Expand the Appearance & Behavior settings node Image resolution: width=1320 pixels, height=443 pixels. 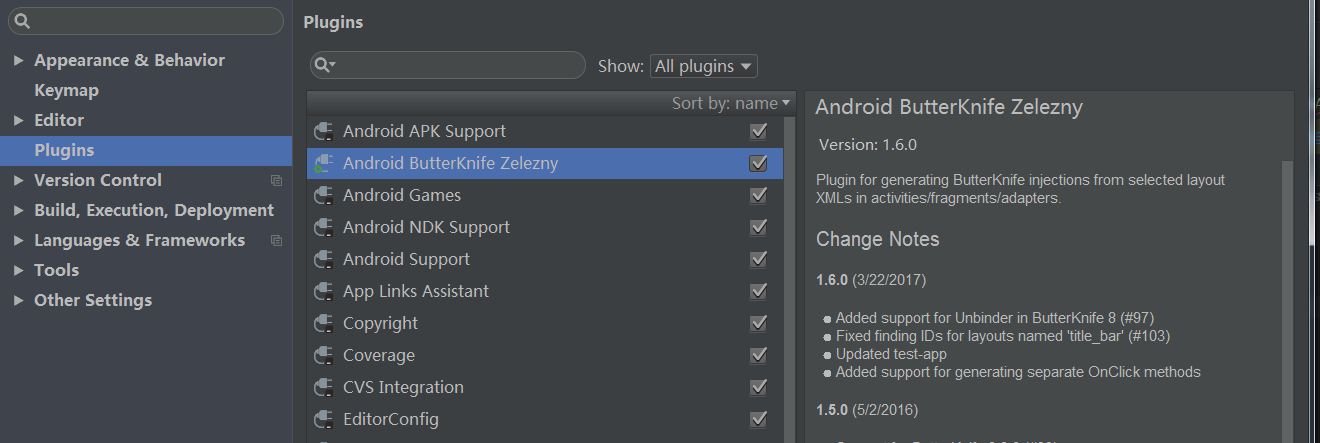(18, 60)
